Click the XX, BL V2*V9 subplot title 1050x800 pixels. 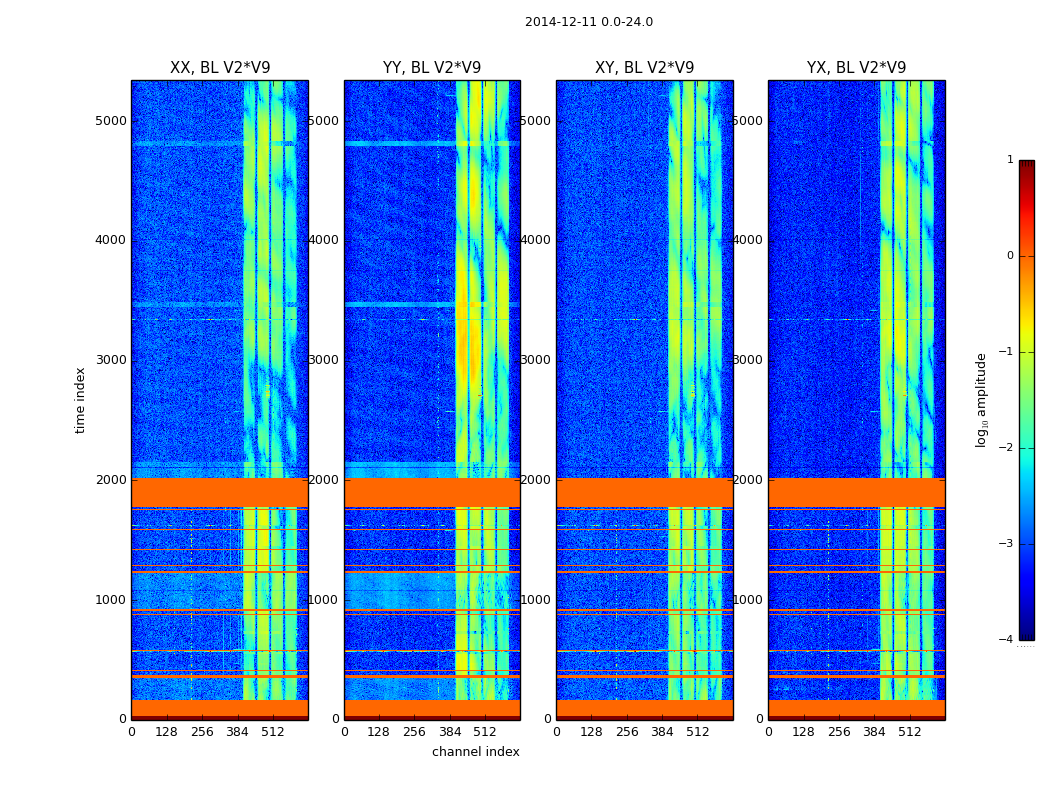219,68
